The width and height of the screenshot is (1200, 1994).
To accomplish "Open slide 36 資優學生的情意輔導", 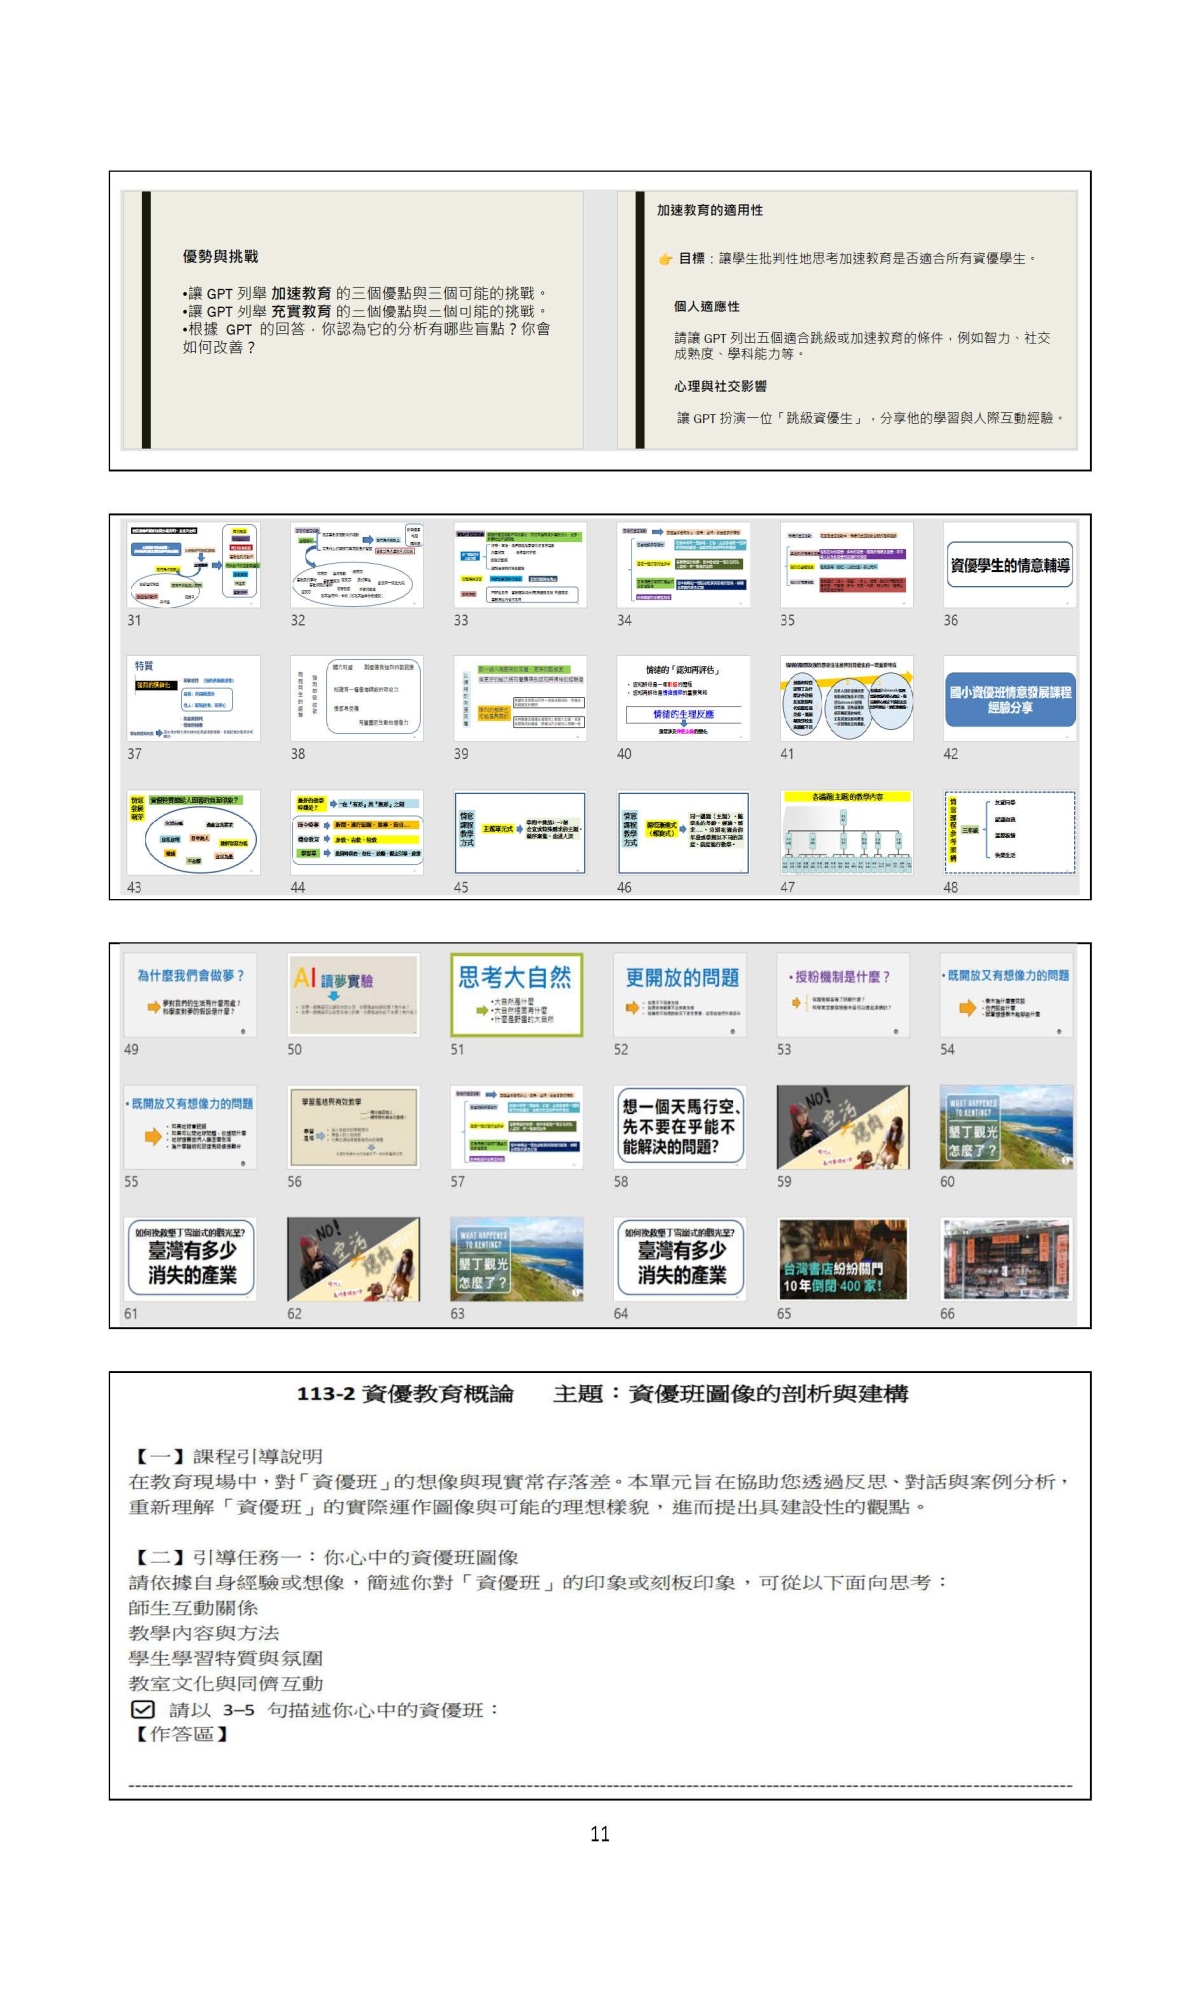I will tap(1009, 565).
